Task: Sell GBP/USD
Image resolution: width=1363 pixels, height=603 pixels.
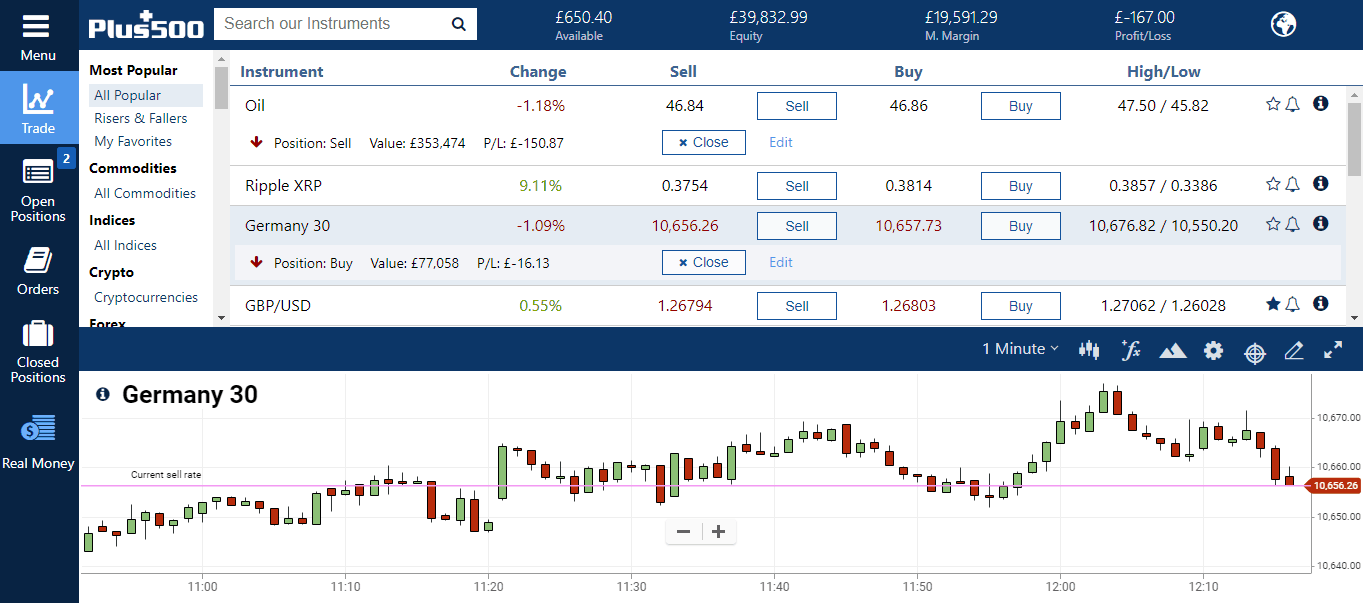Action: tap(797, 306)
